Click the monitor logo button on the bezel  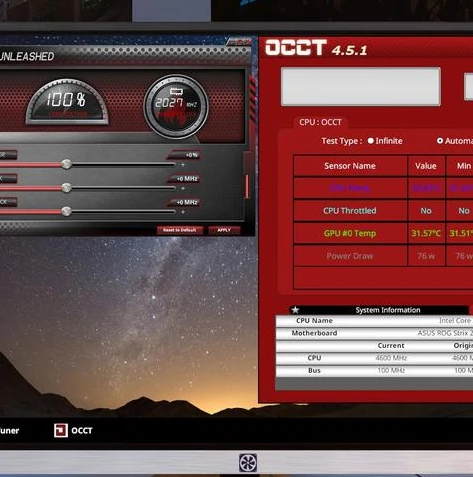point(248,463)
